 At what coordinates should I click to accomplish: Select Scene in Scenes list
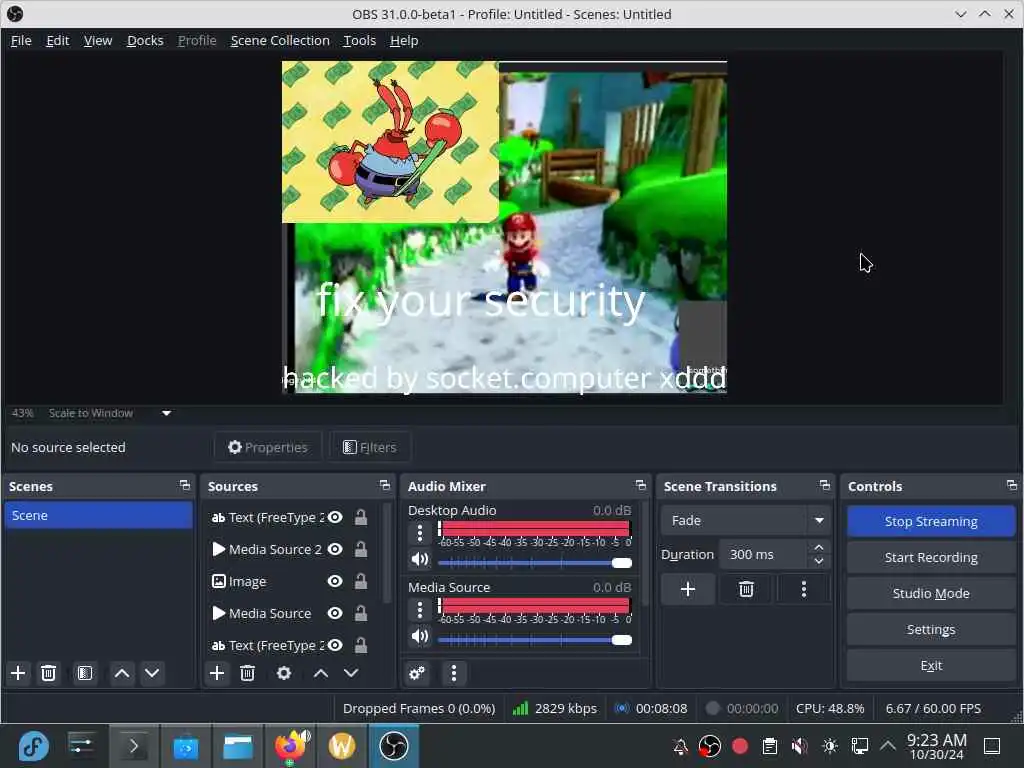click(x=99, y=515)
